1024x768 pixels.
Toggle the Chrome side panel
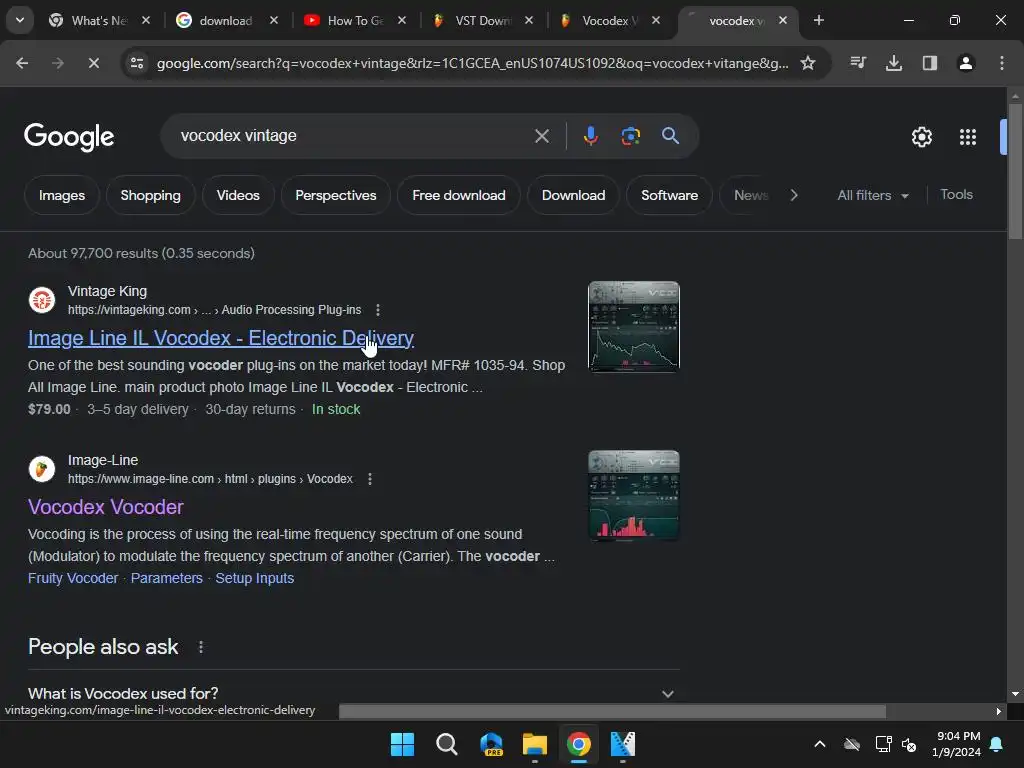930,63
